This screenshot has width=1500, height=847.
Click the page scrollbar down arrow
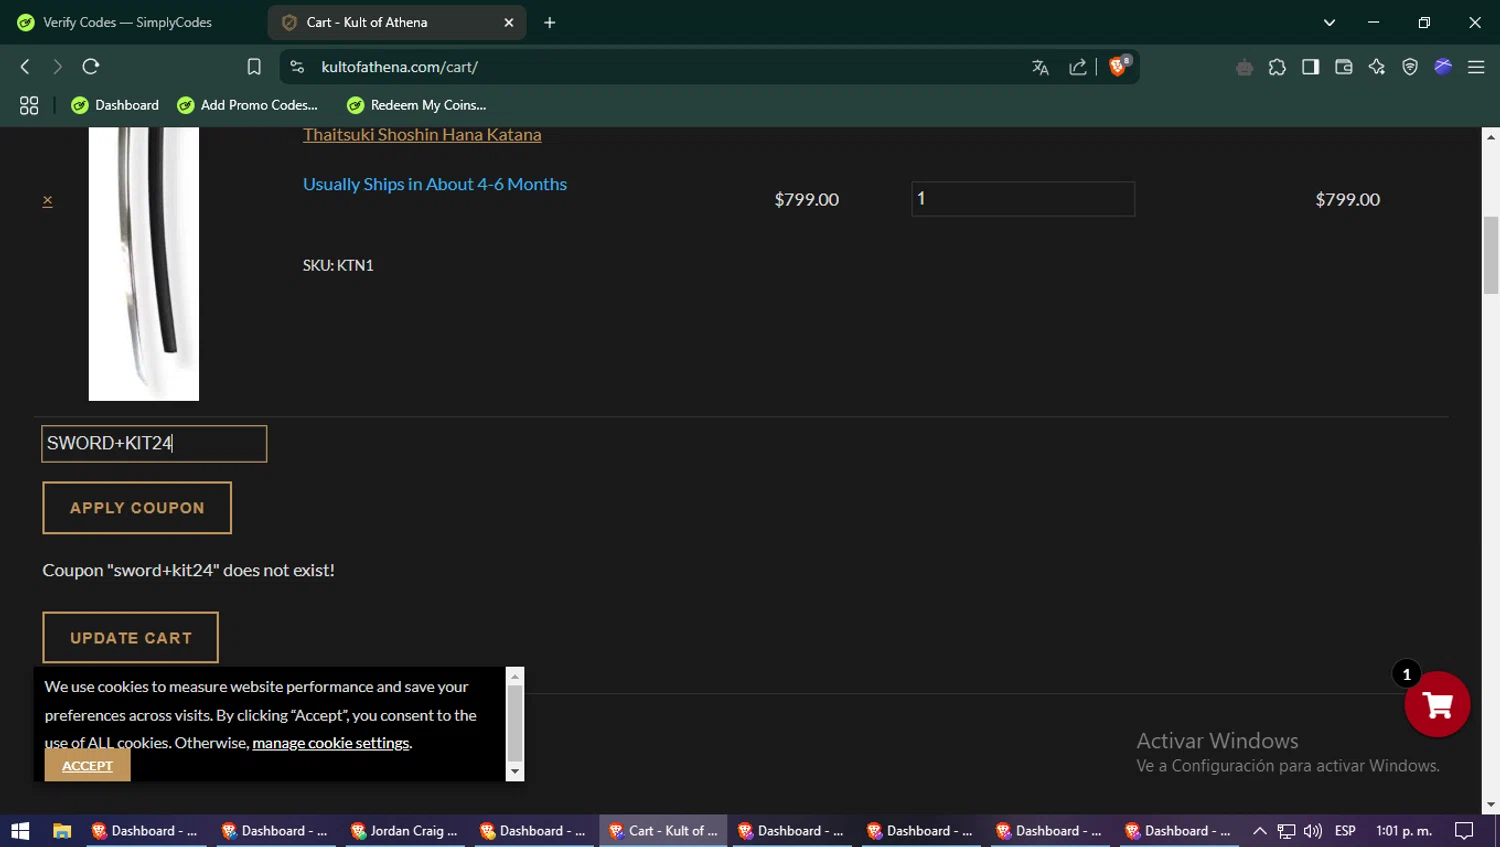click(x=1491, y=805)
